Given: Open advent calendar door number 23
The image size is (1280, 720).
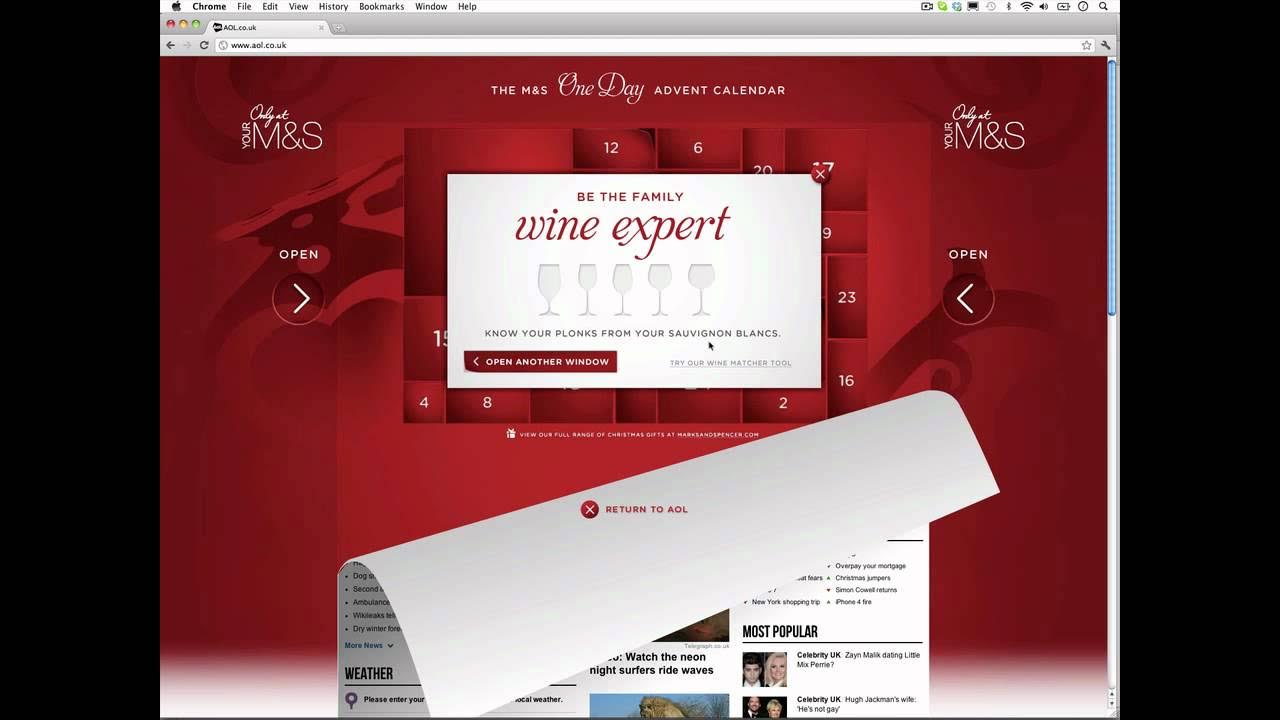Looking at the screenshot, I should [x=847, y=297].
